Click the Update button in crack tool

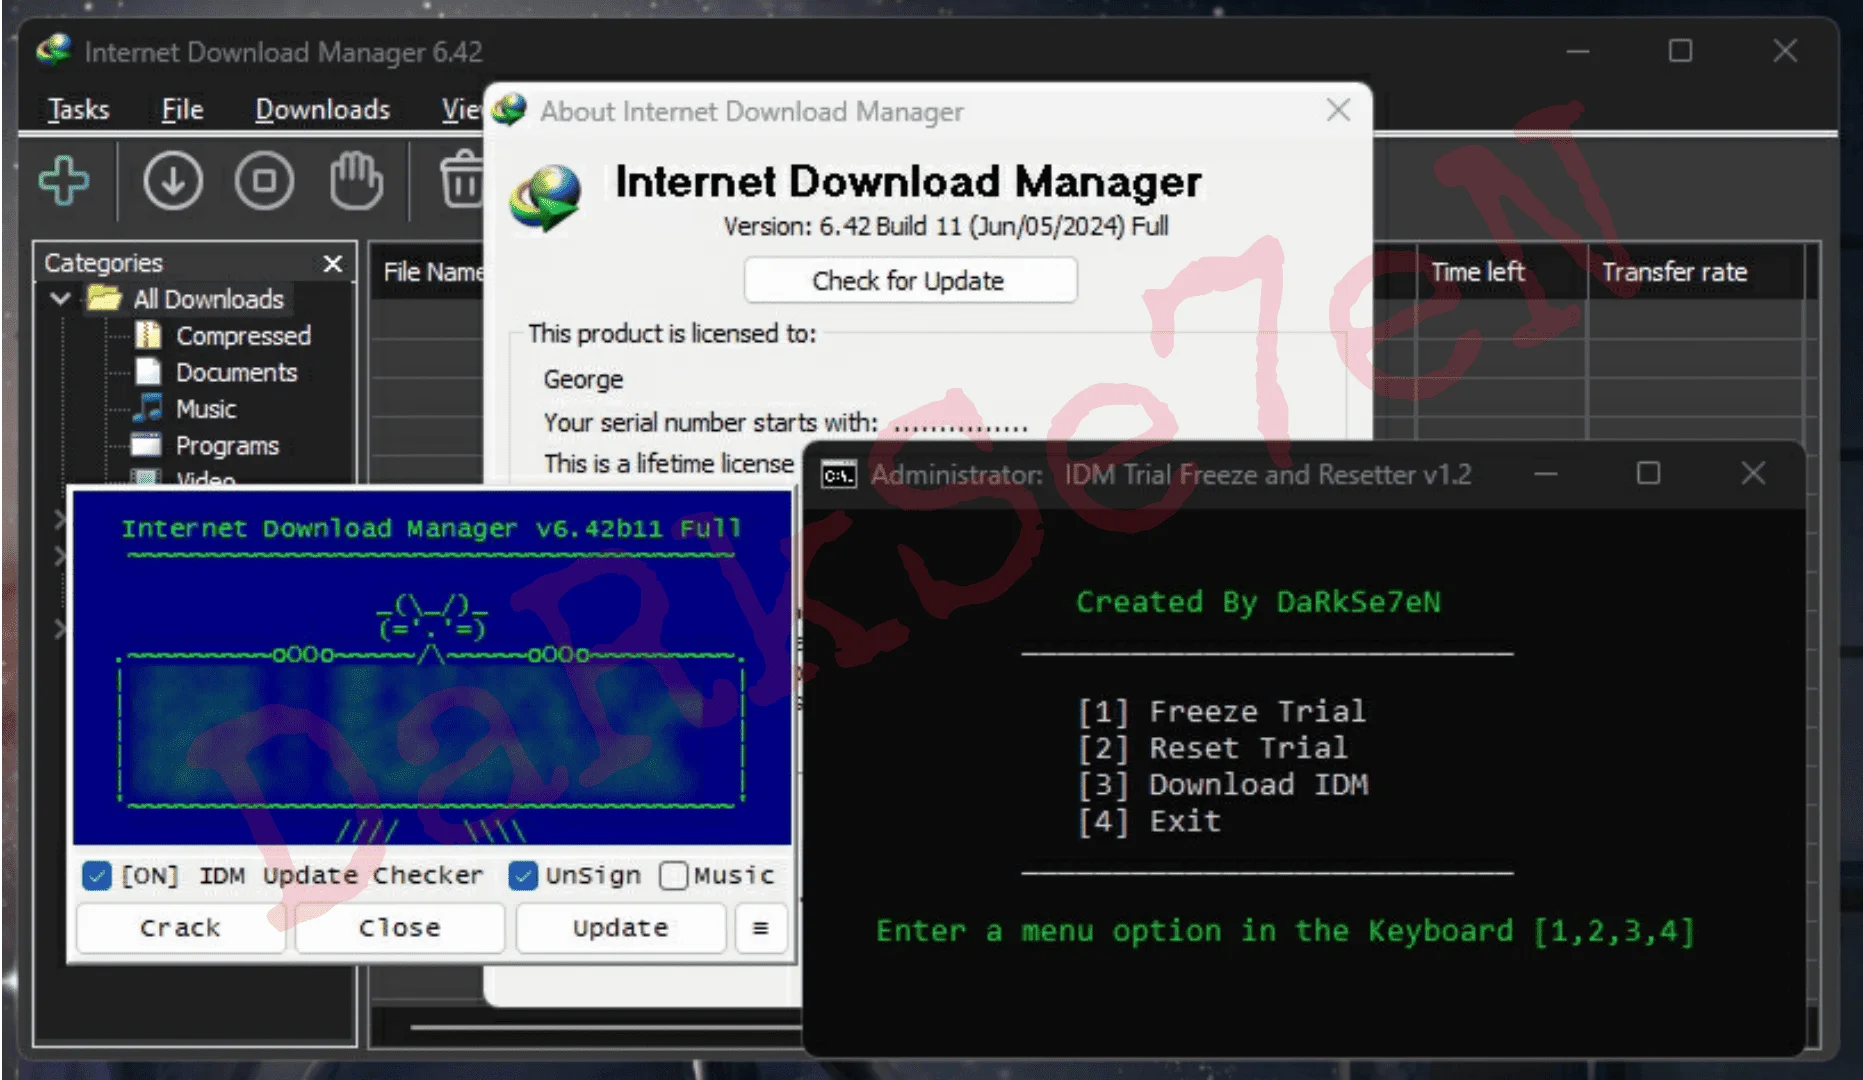click(x=620, y=928)
